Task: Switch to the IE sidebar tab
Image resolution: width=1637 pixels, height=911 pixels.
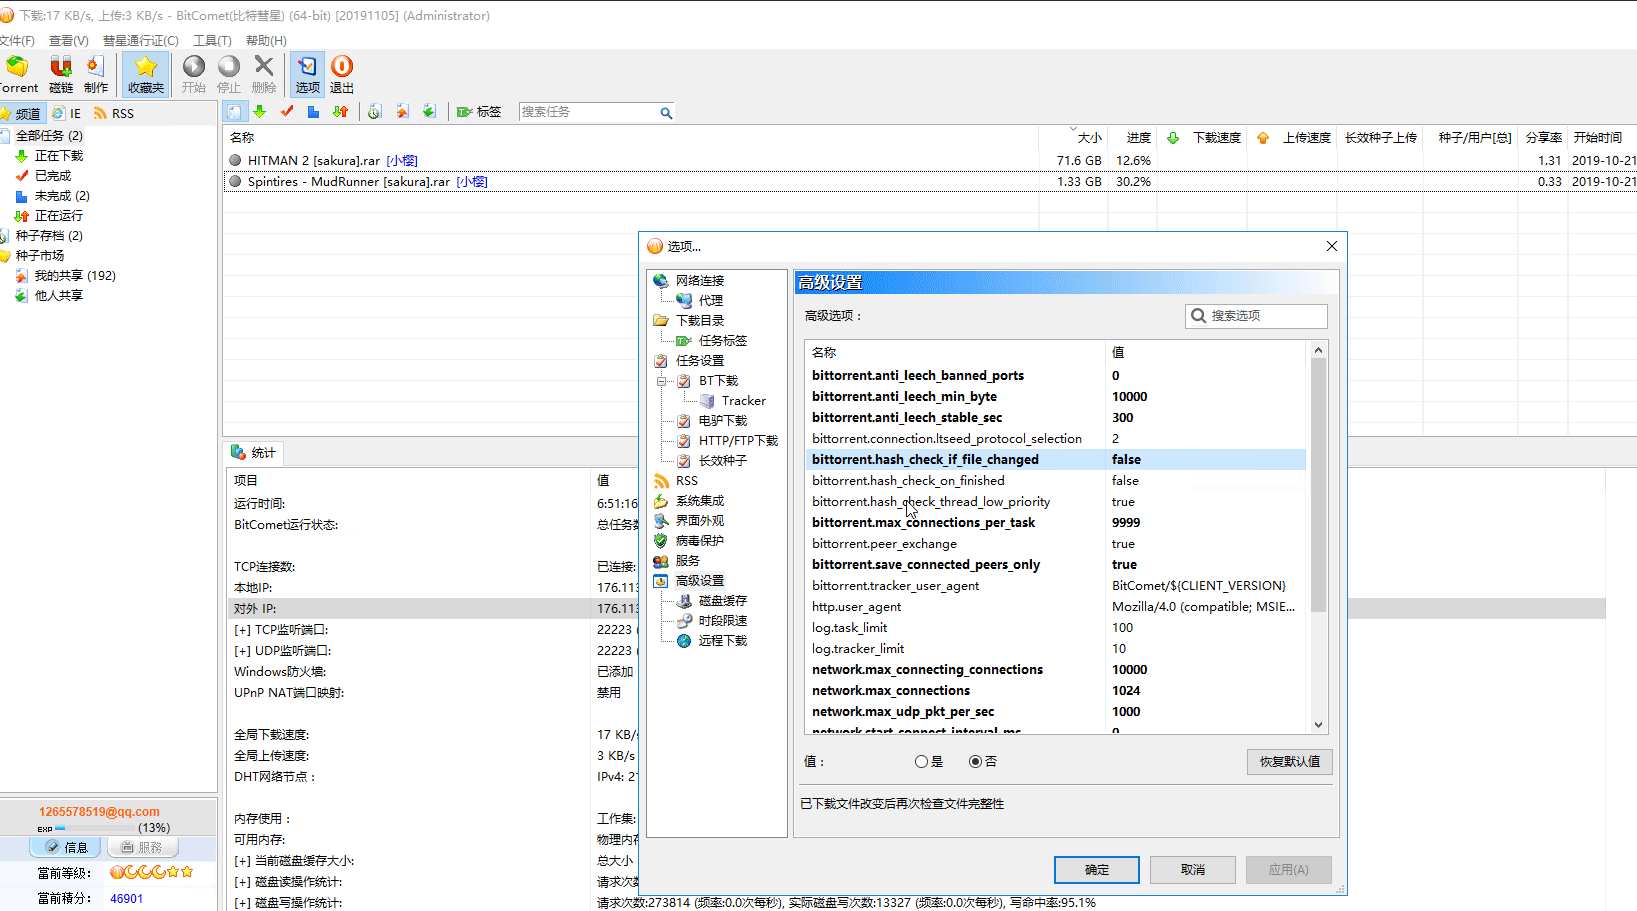Action: point(67,113)
